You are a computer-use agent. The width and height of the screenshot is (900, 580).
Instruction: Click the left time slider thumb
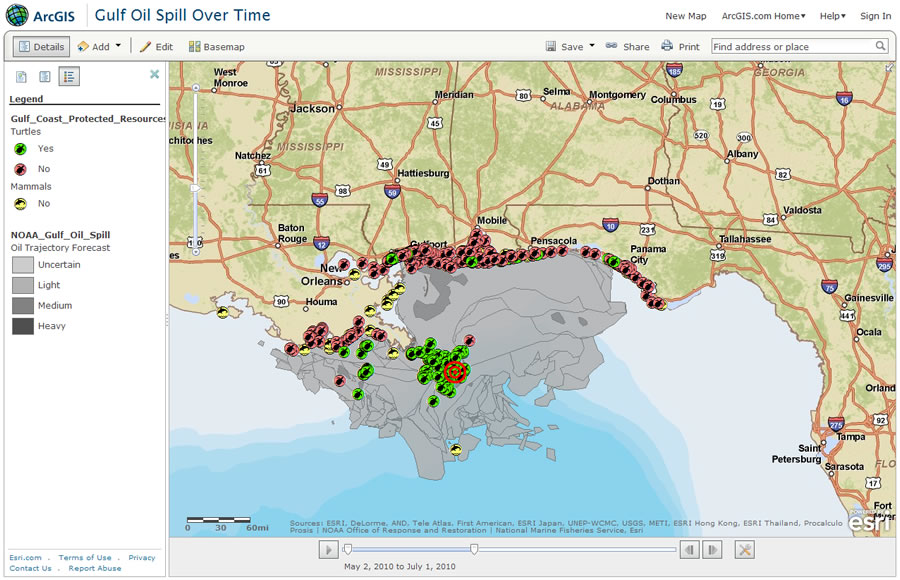pyautogui.click(x=347, y=550)
